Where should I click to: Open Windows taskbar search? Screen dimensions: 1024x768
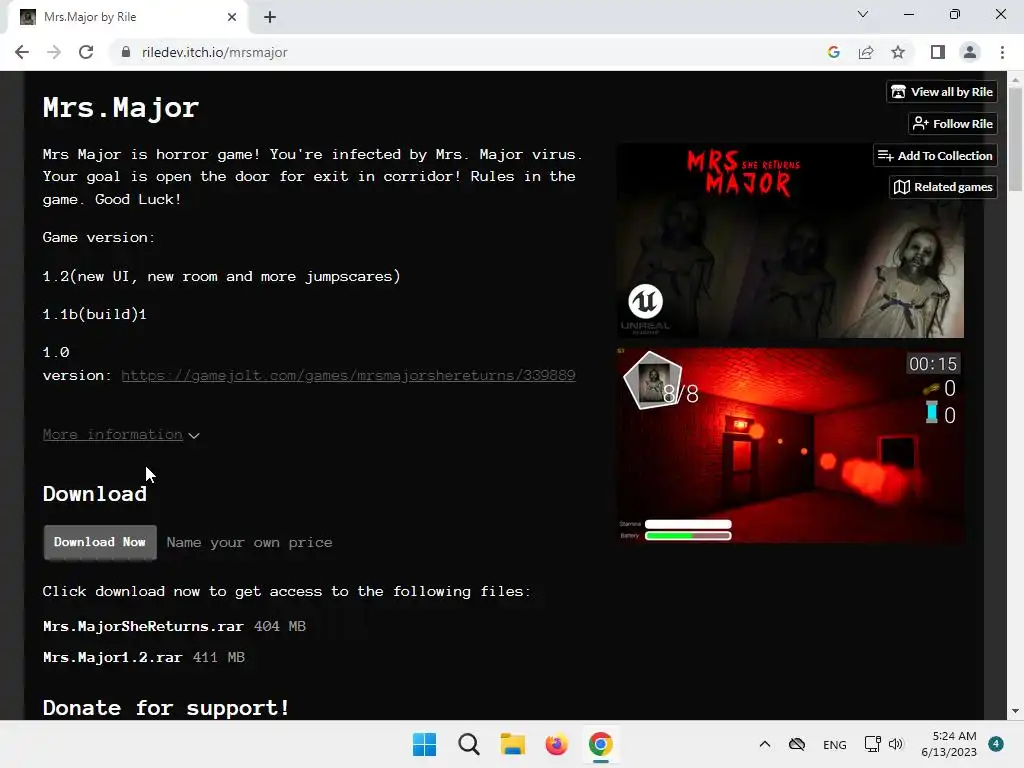coord(468,744)
